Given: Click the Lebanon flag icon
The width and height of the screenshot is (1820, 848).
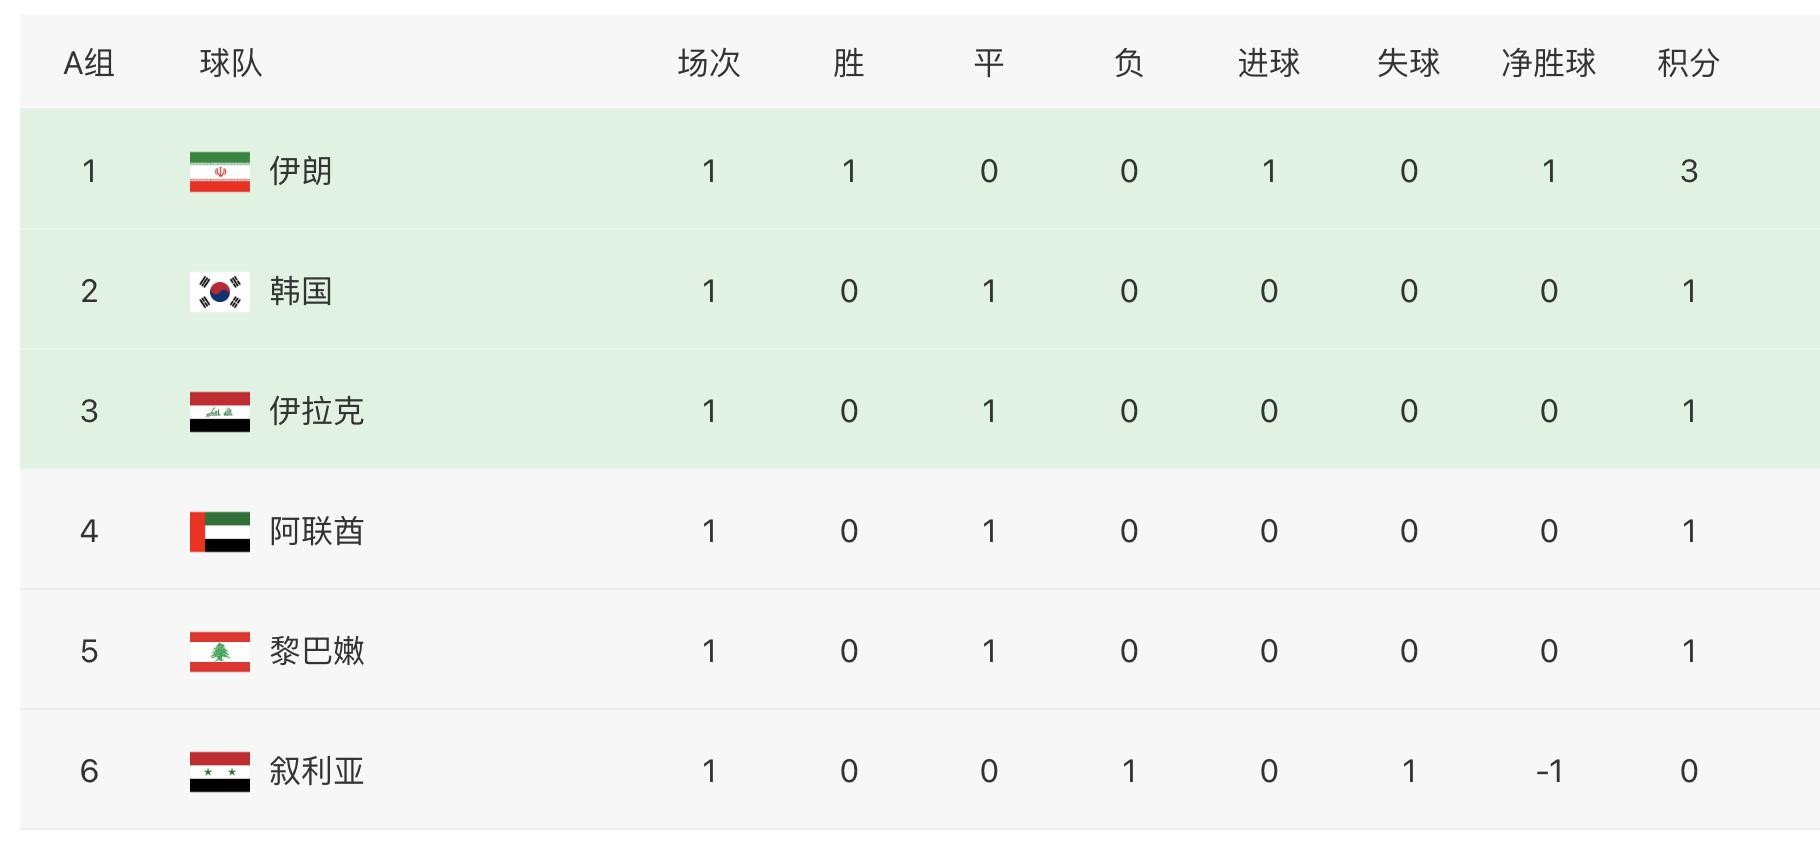Looking at the screenshot, I should click(x=220, y=651).
